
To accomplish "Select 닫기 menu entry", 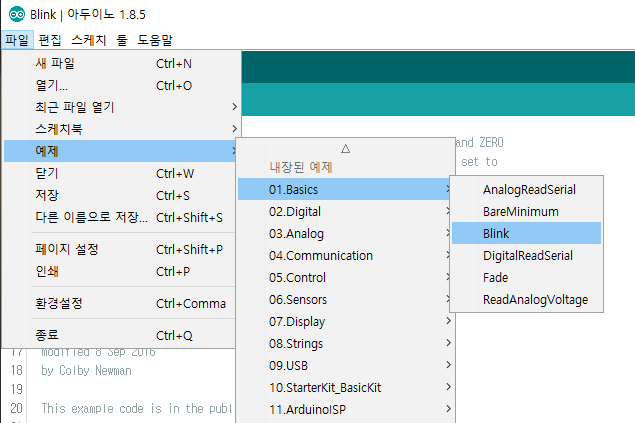I will (119, 173).
